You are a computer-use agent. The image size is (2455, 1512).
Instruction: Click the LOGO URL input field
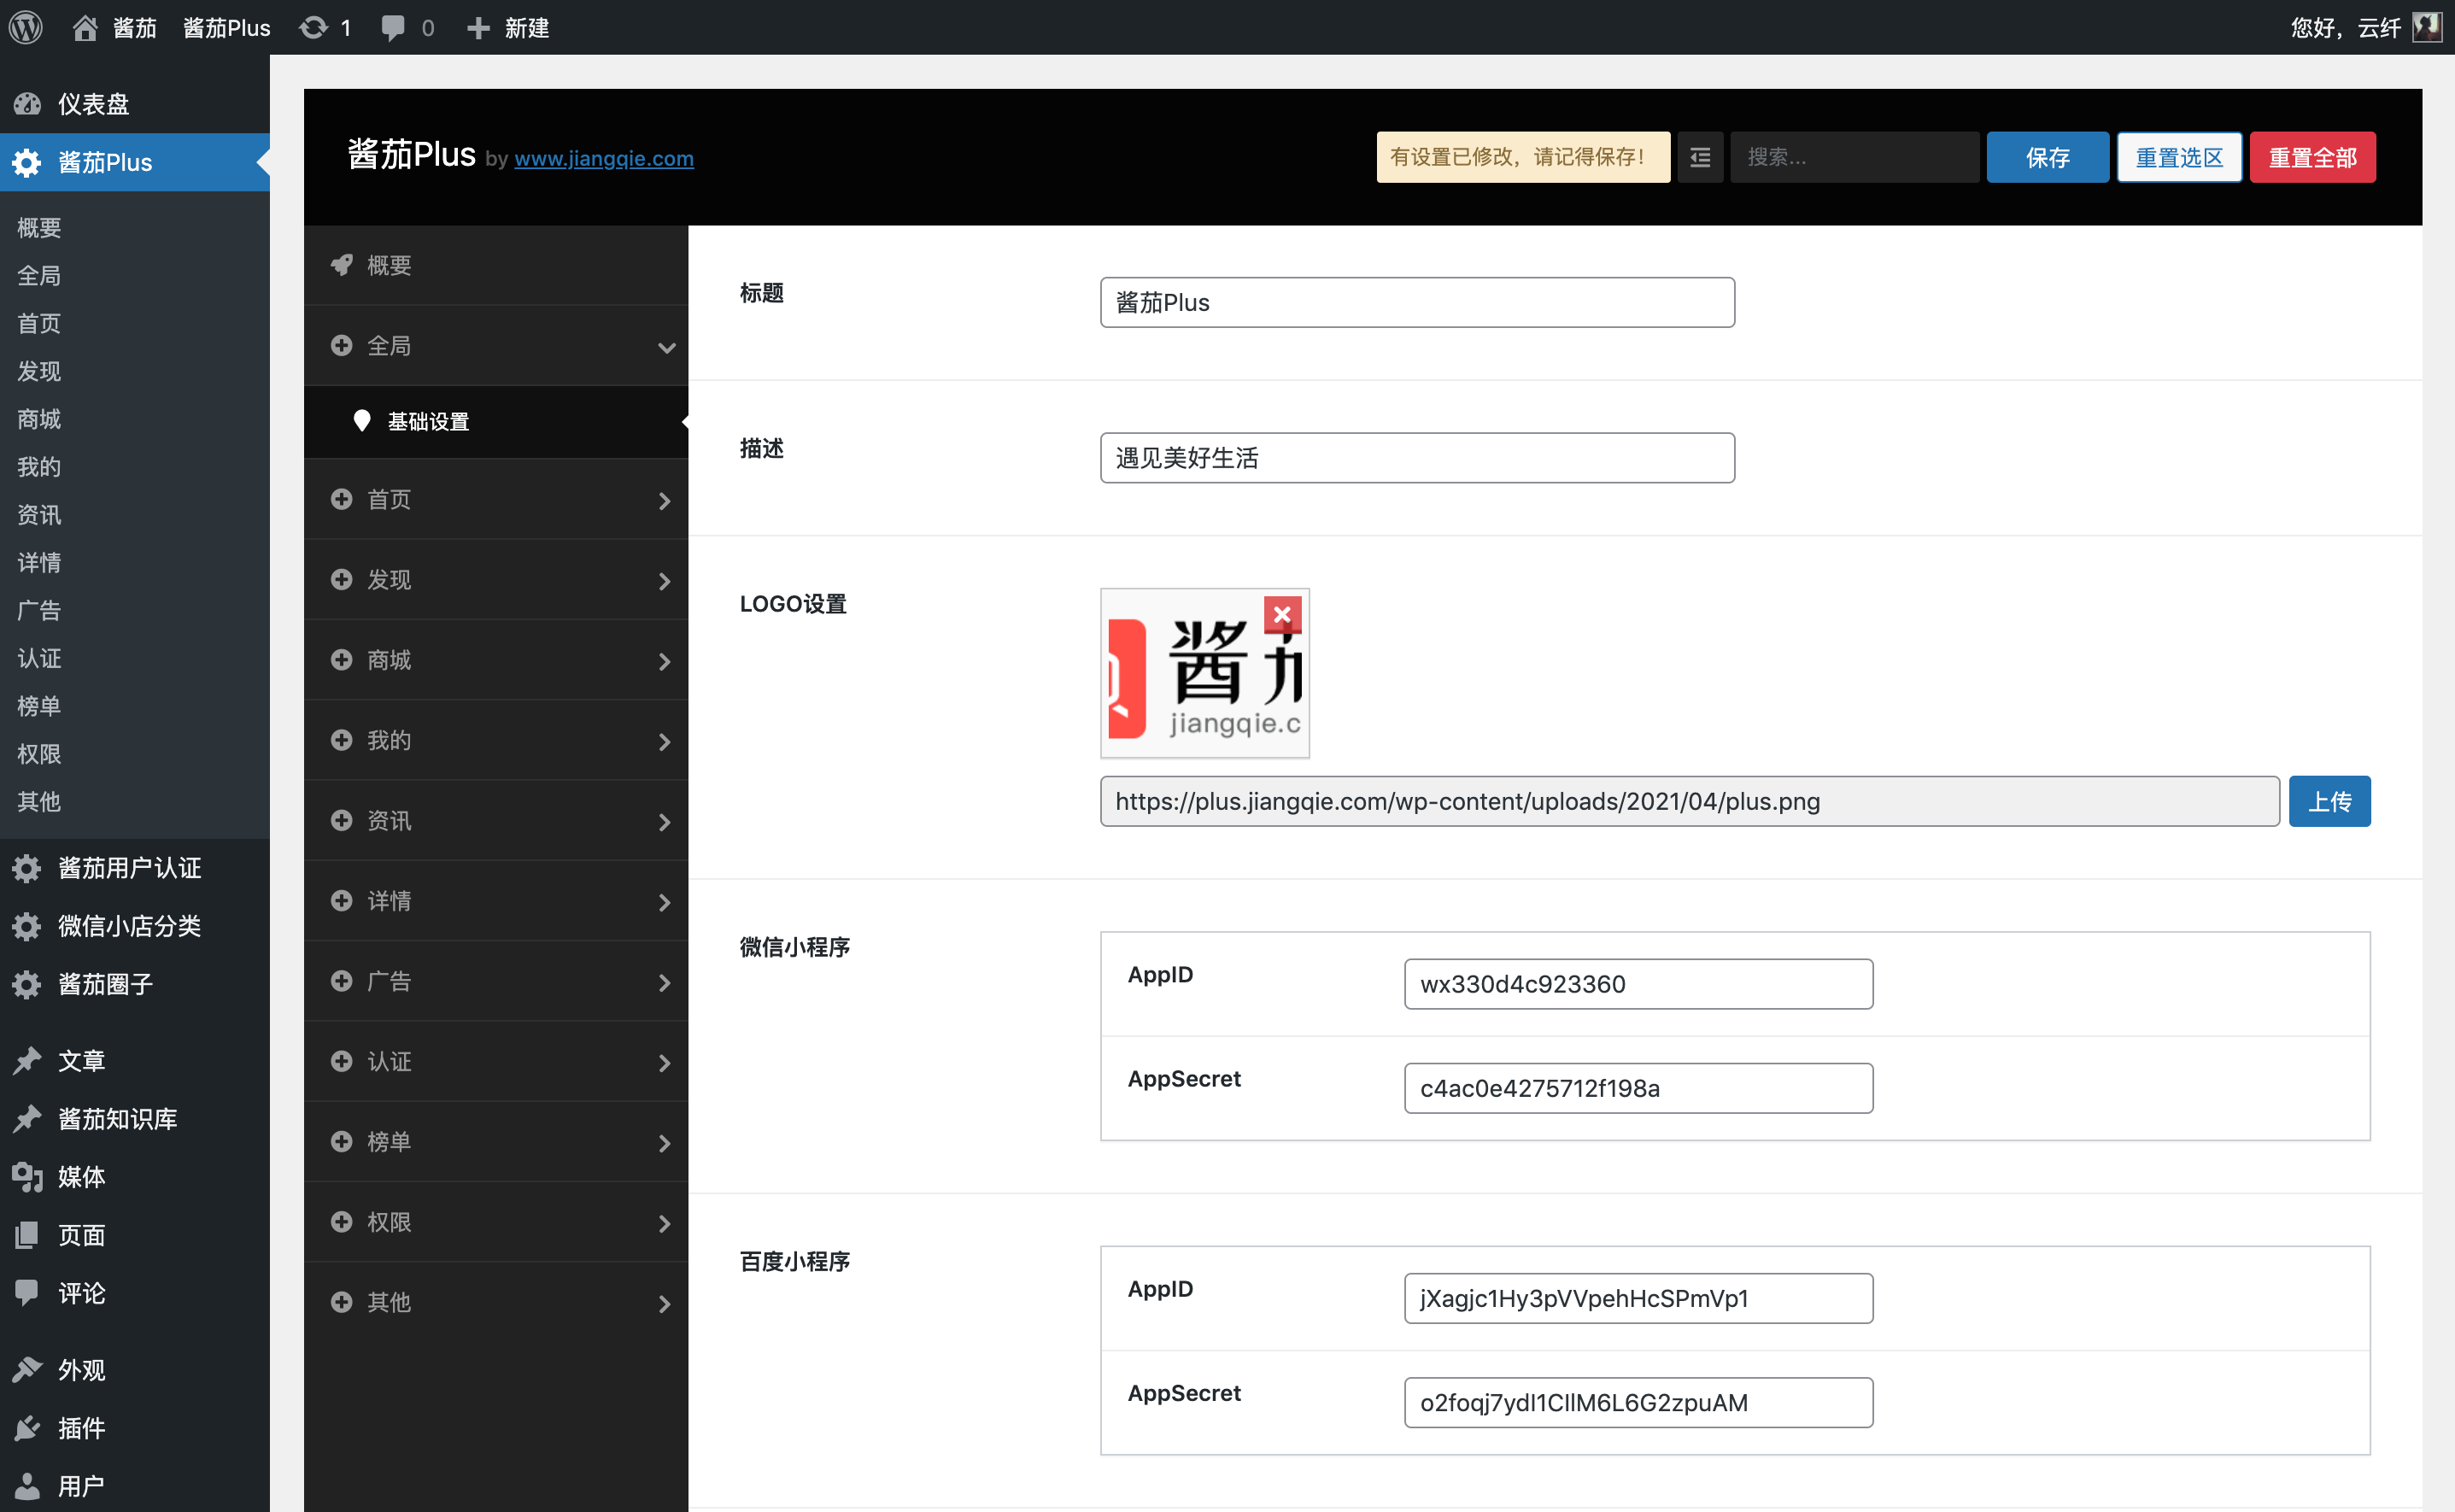tap(1689, 801)
